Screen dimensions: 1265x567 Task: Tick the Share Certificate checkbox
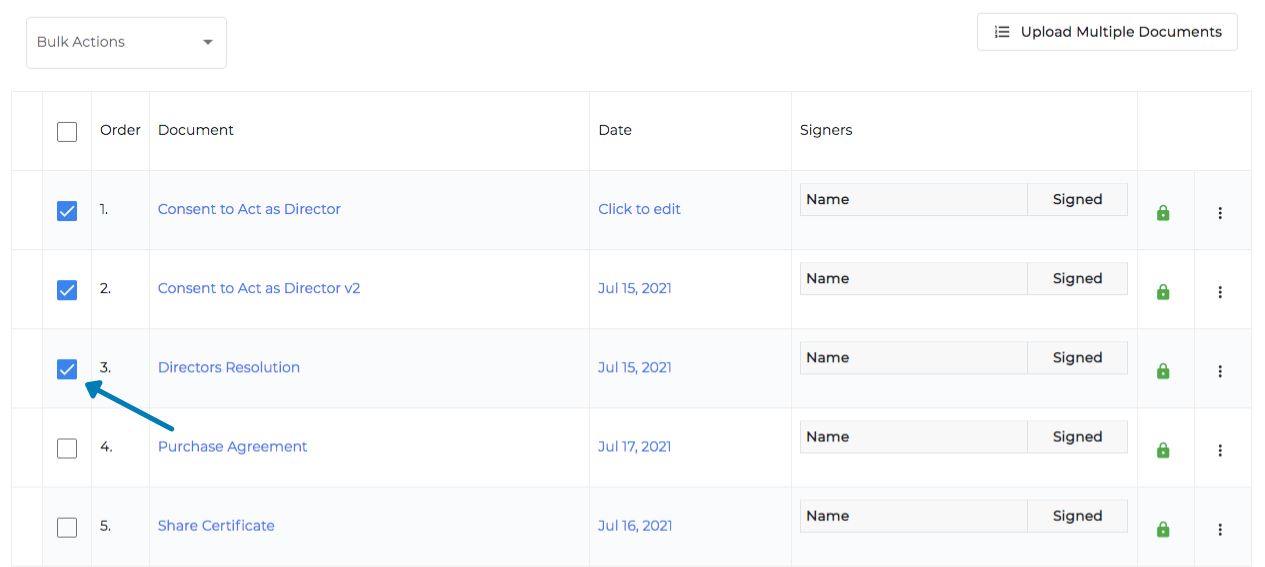click(67, 527)
